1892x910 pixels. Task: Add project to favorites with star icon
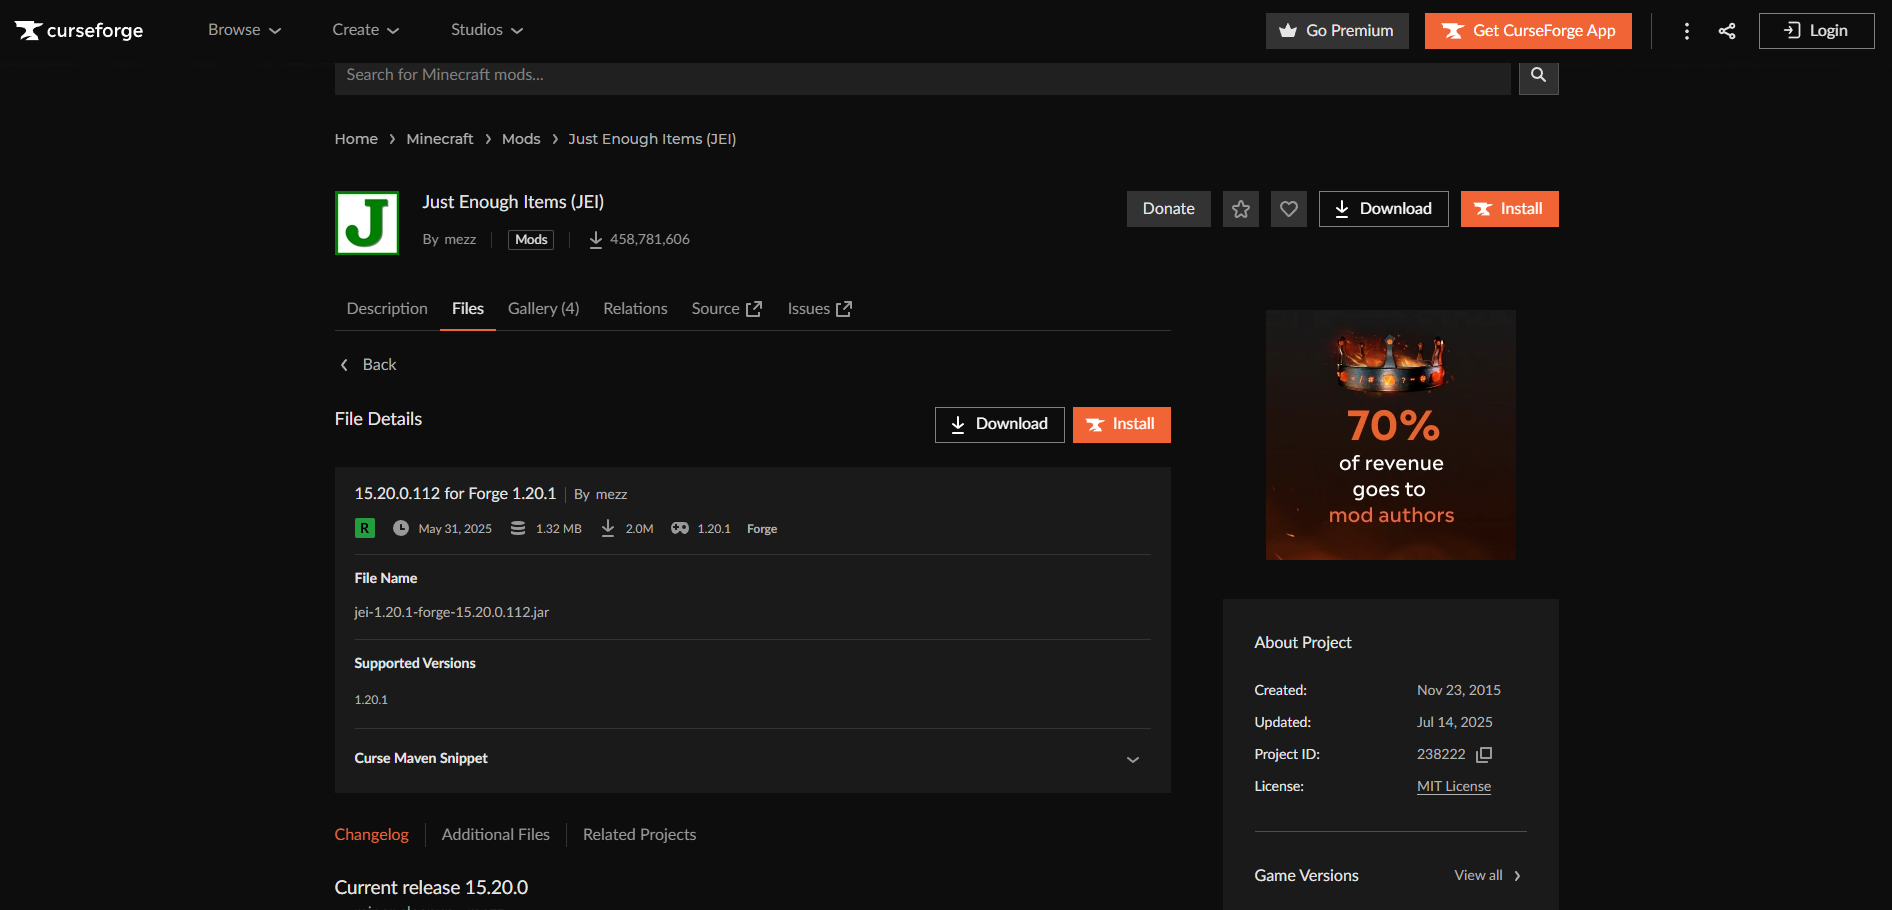point(1241,209)
